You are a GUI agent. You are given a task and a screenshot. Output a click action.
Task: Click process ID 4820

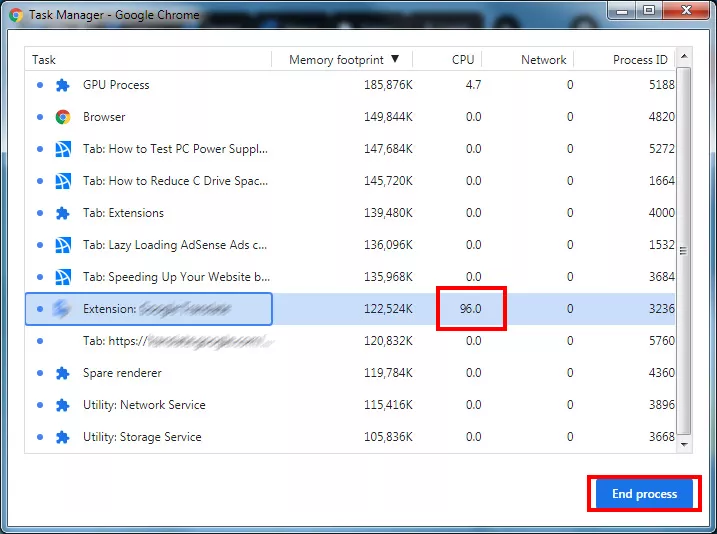pos(662,117)
